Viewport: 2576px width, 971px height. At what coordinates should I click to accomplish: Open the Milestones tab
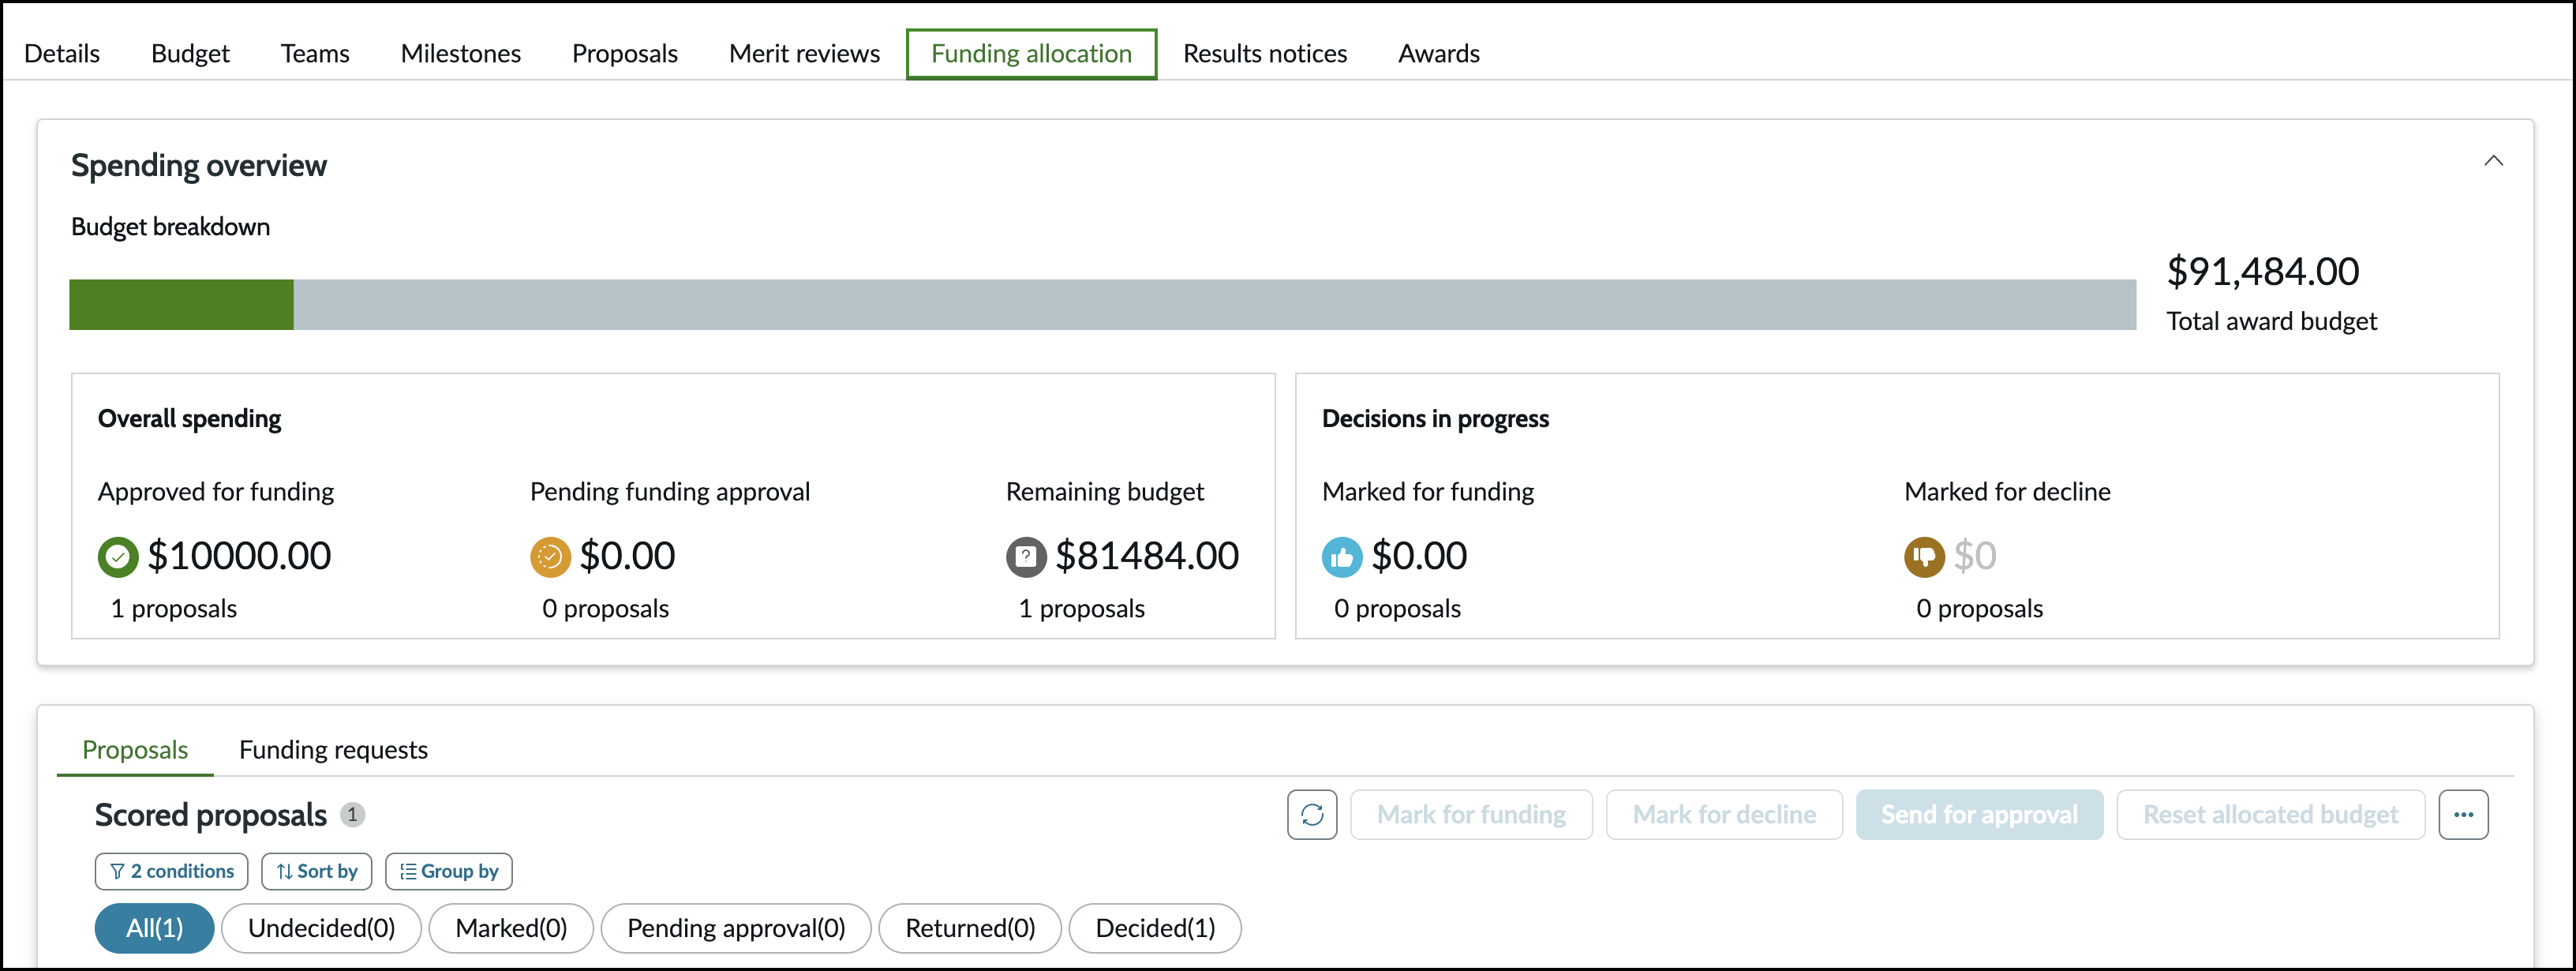pos(461,54)
